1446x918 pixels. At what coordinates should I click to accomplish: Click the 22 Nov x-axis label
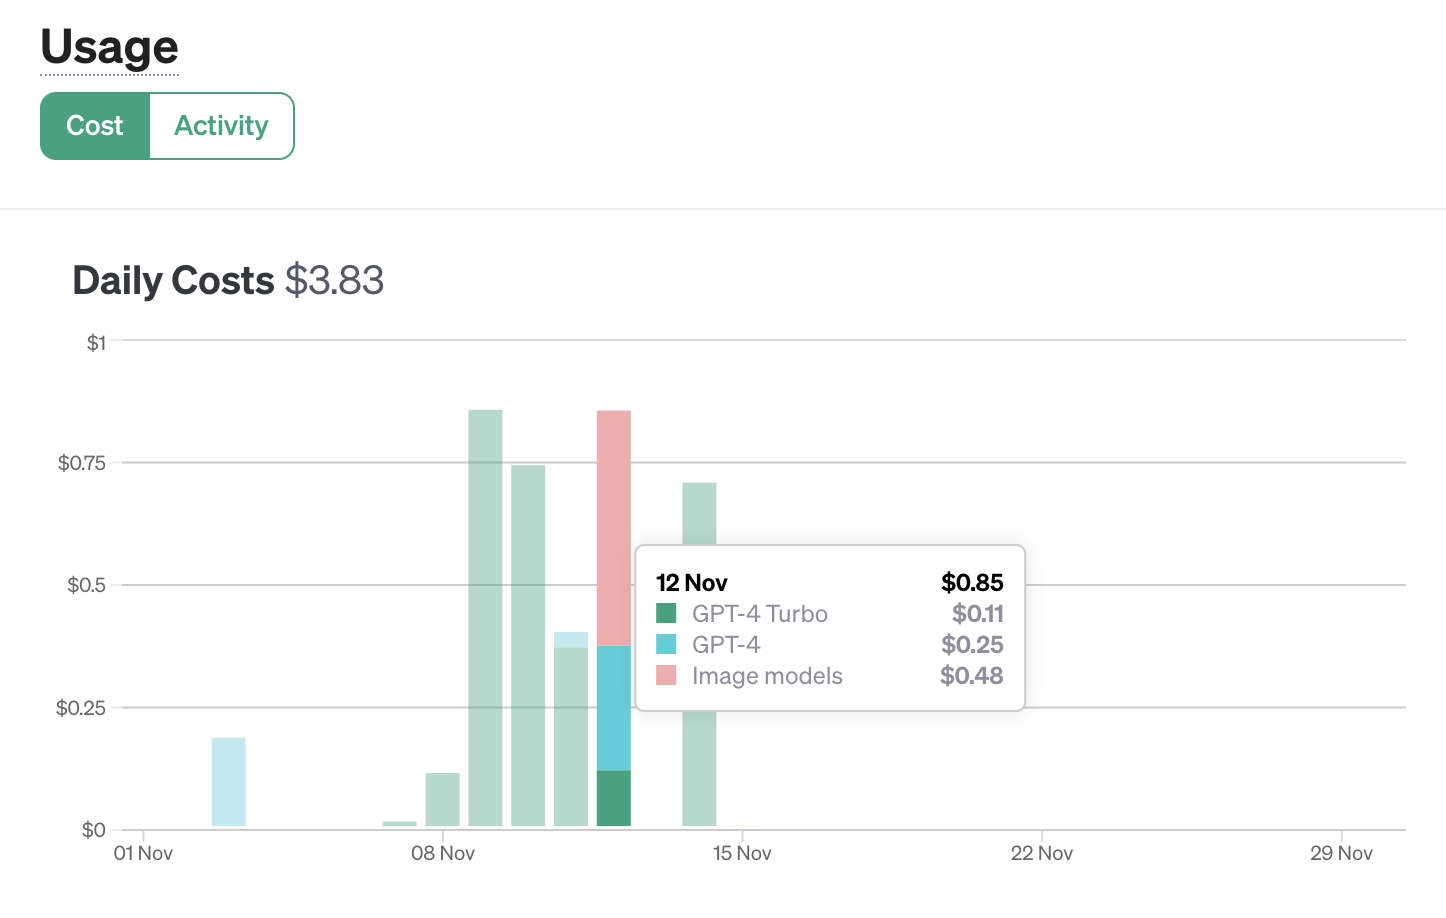(x=1041, y=853)
